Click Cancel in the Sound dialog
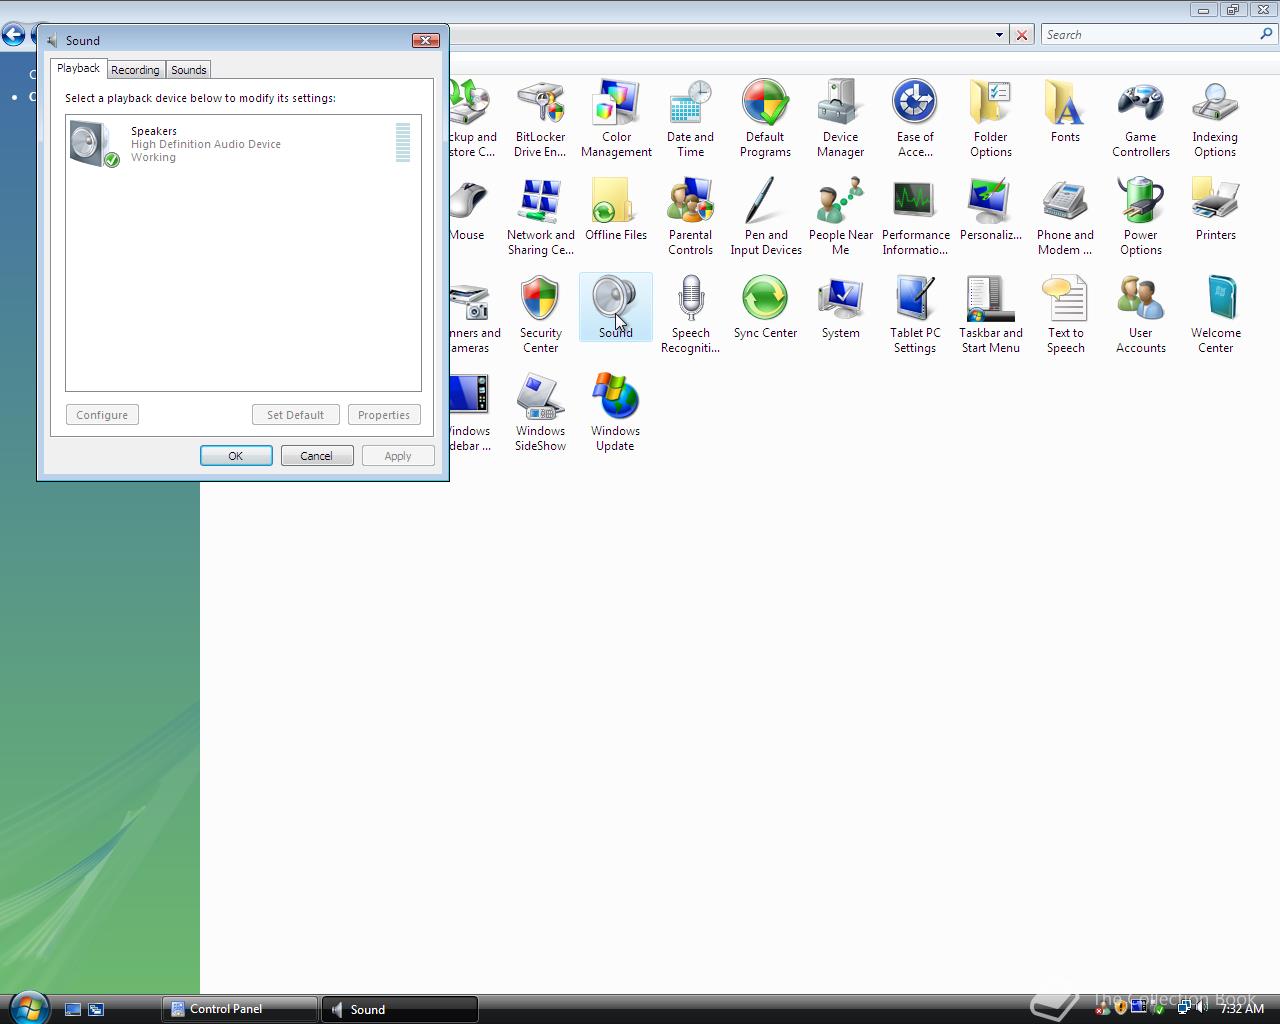The width and height of the screenshot is (1280, 1024). [x=316, y=456]
